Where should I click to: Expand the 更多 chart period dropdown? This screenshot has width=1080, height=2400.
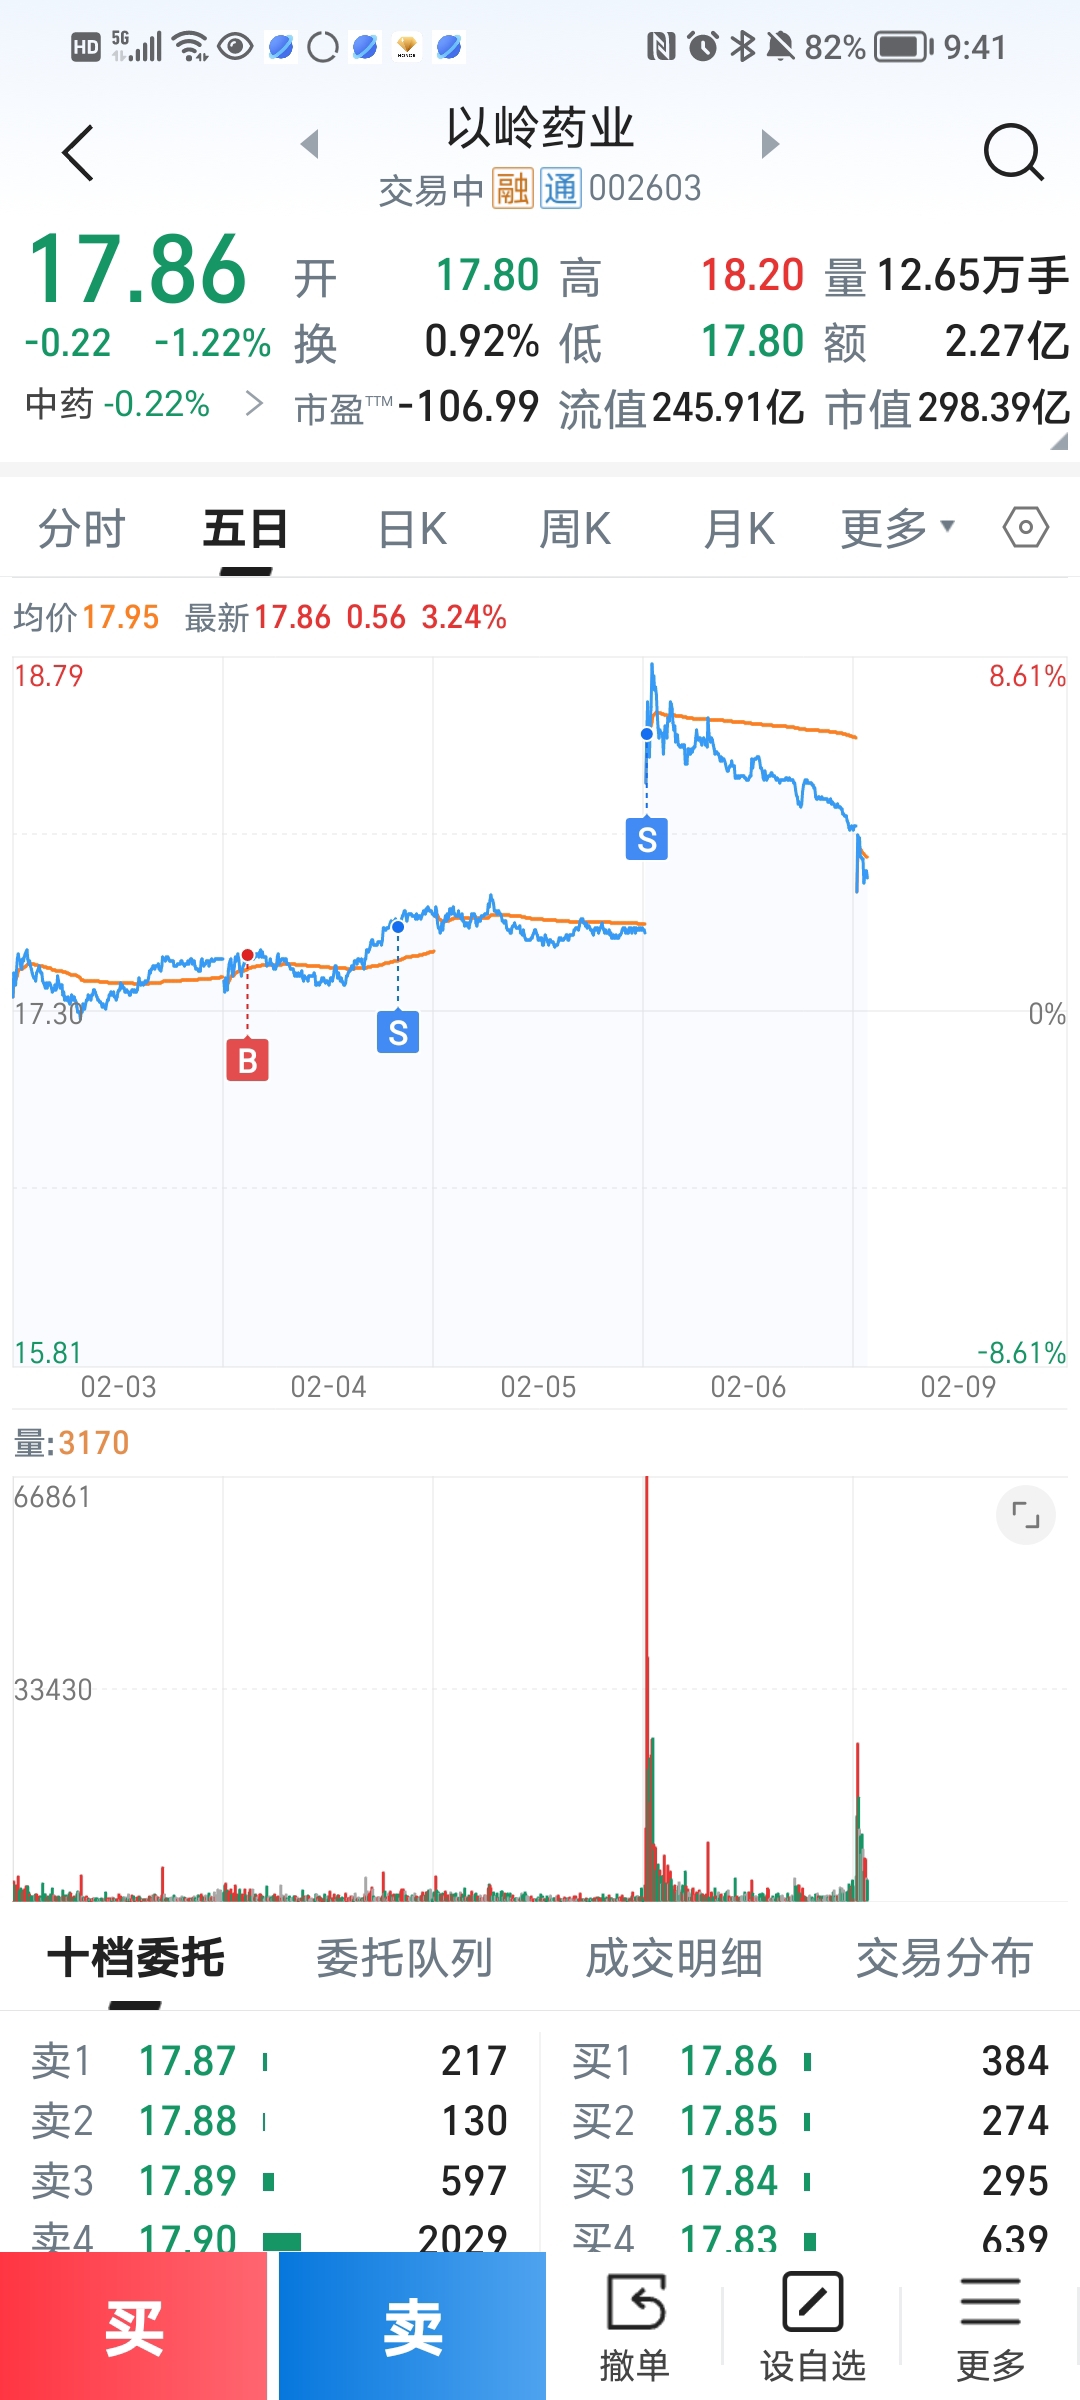[897, 528]
